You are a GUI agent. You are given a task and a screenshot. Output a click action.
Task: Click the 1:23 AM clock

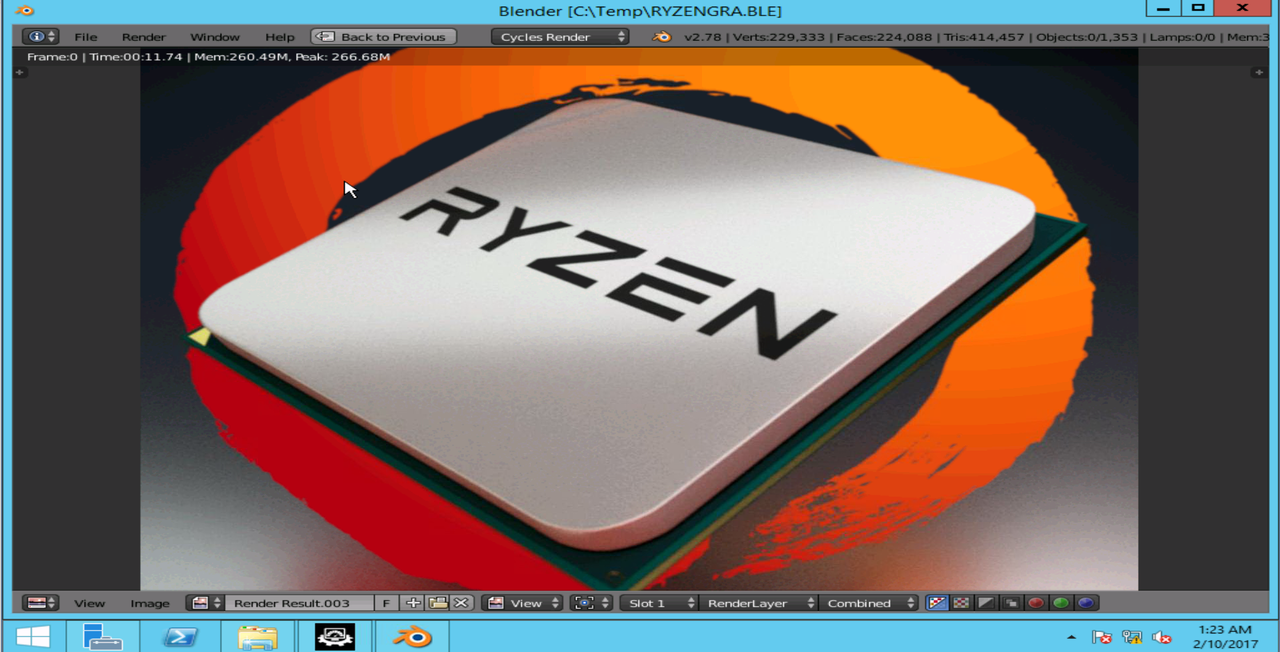(1224, 630)
